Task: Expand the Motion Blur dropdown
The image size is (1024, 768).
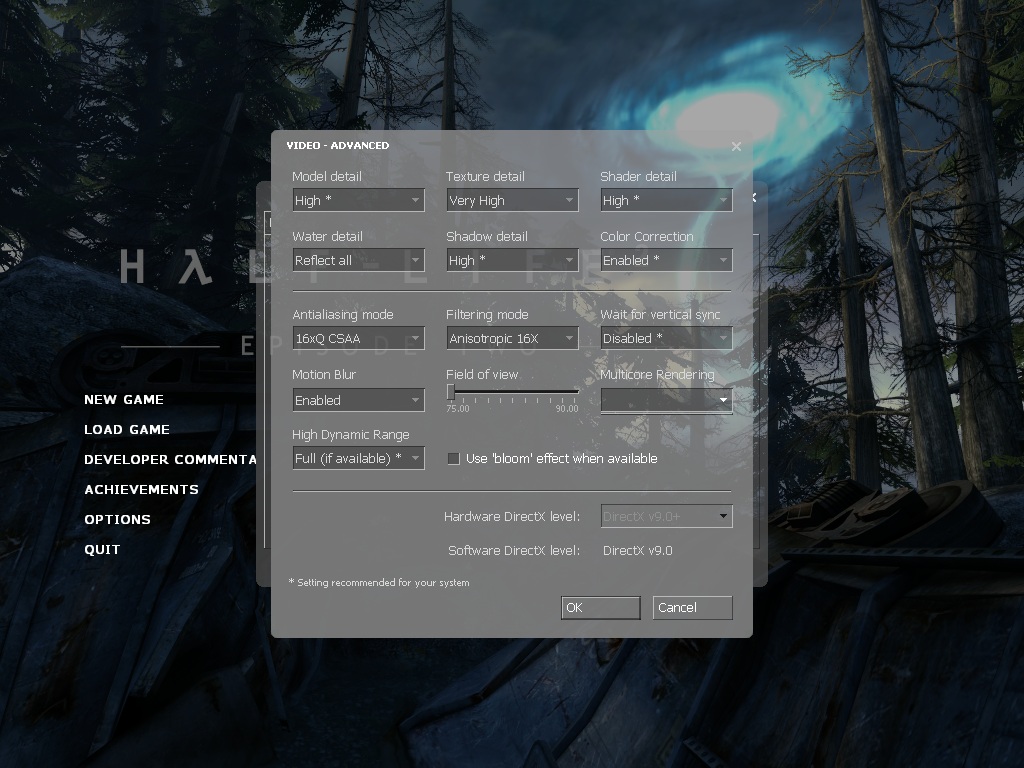Action: click(x=358, y=401)
